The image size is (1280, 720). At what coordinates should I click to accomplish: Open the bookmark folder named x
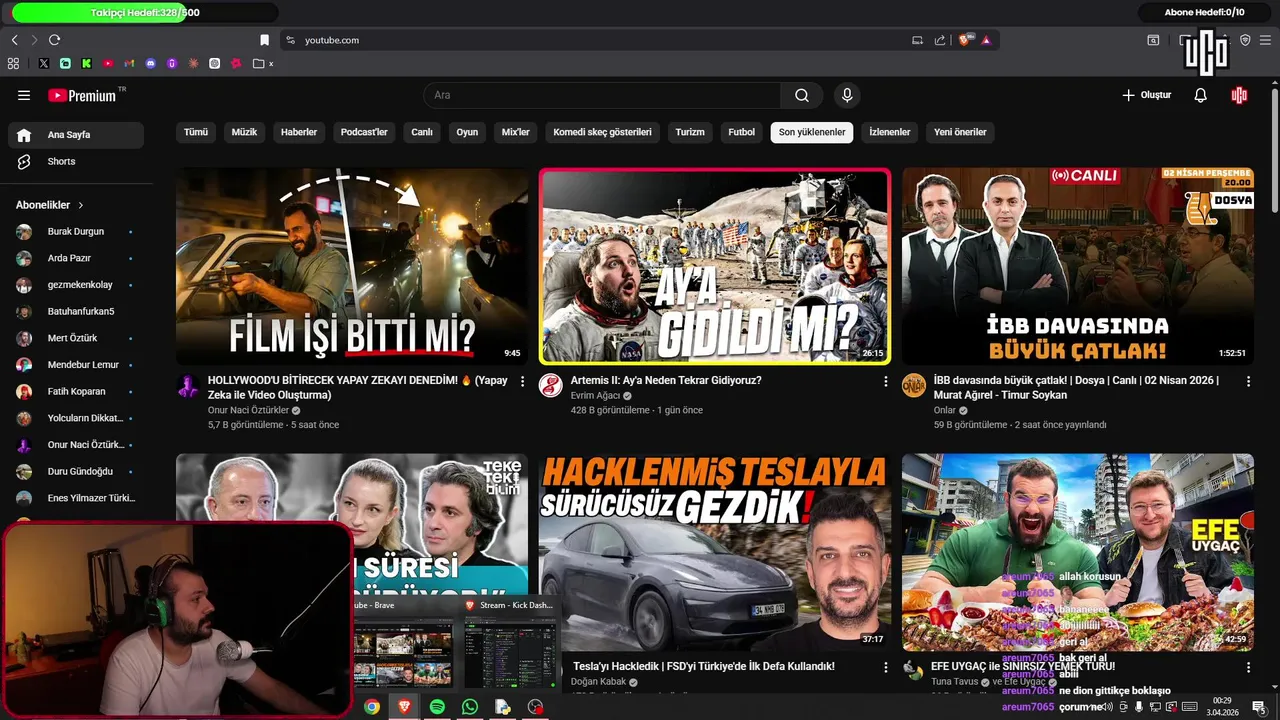[264, 63]
